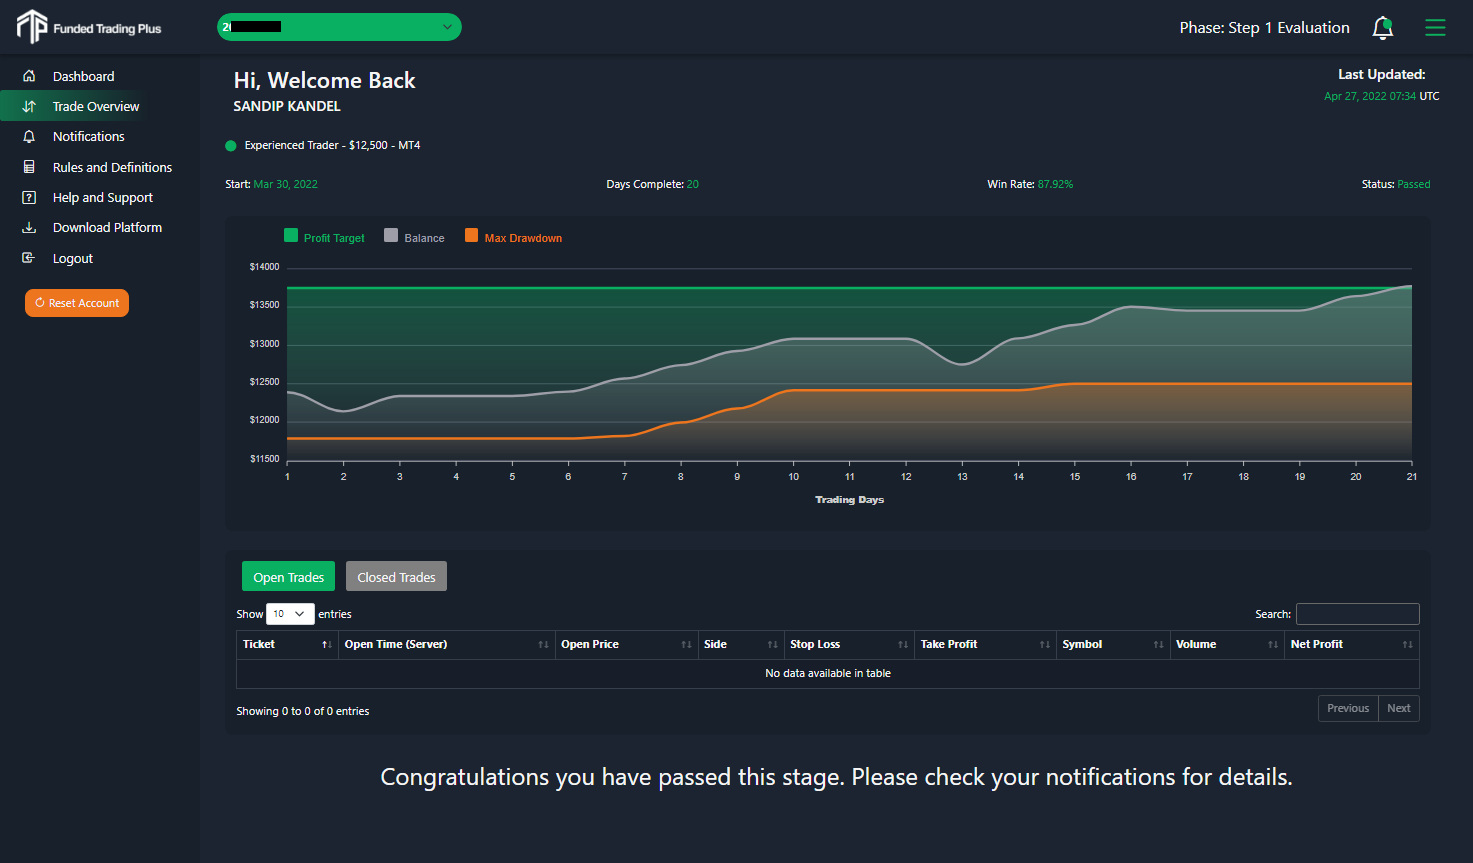Click the Dashboard home icon

tap(29, 76)
